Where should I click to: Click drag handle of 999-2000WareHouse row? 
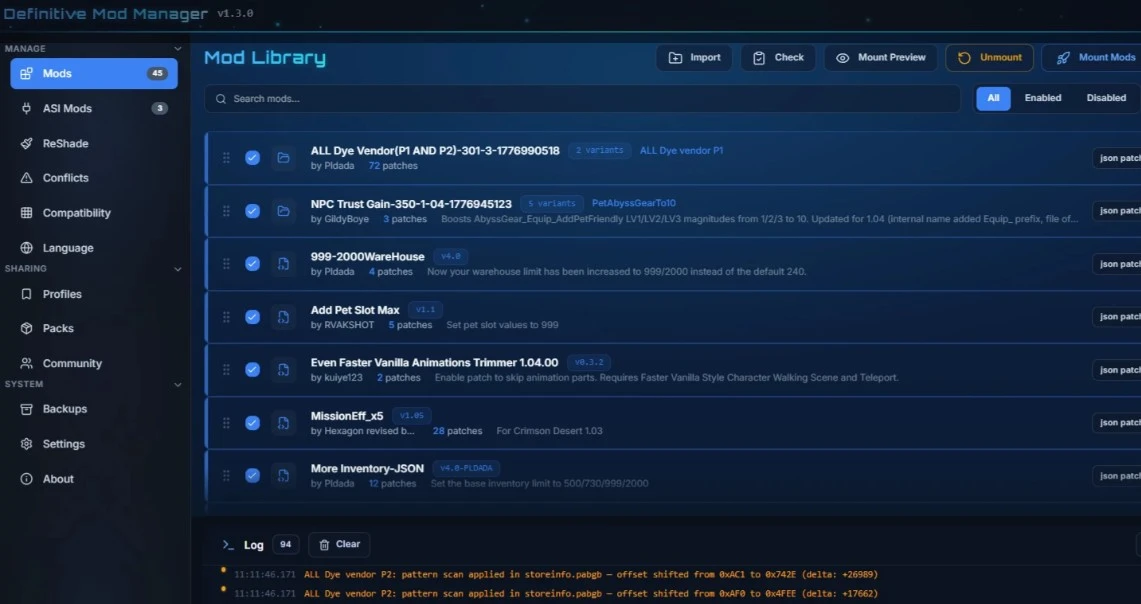[x=226, y=263]
